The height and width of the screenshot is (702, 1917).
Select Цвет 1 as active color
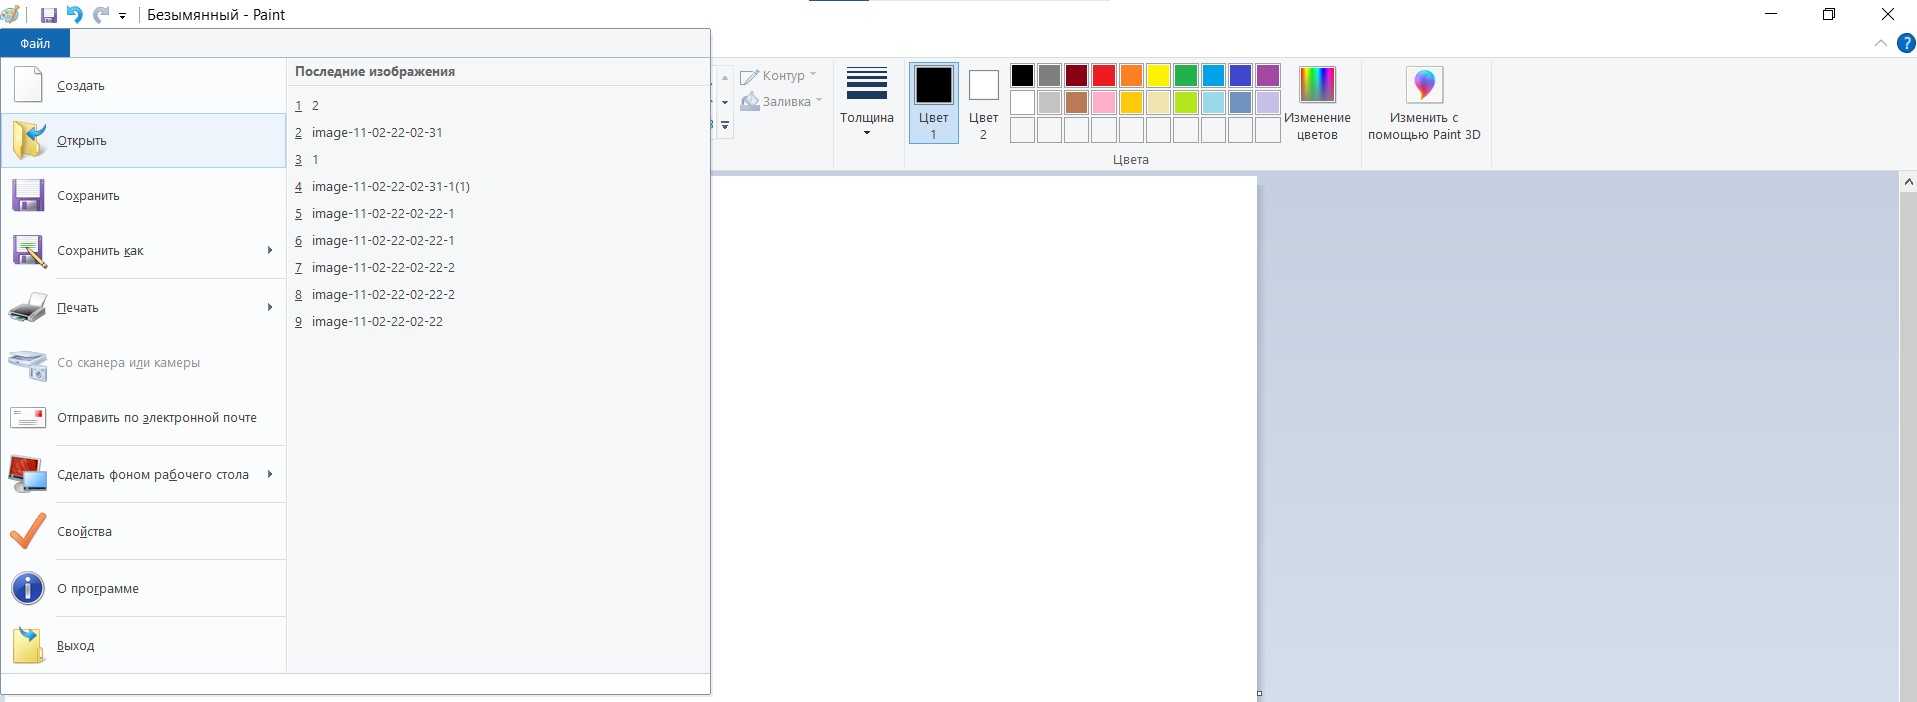point(933,102)
